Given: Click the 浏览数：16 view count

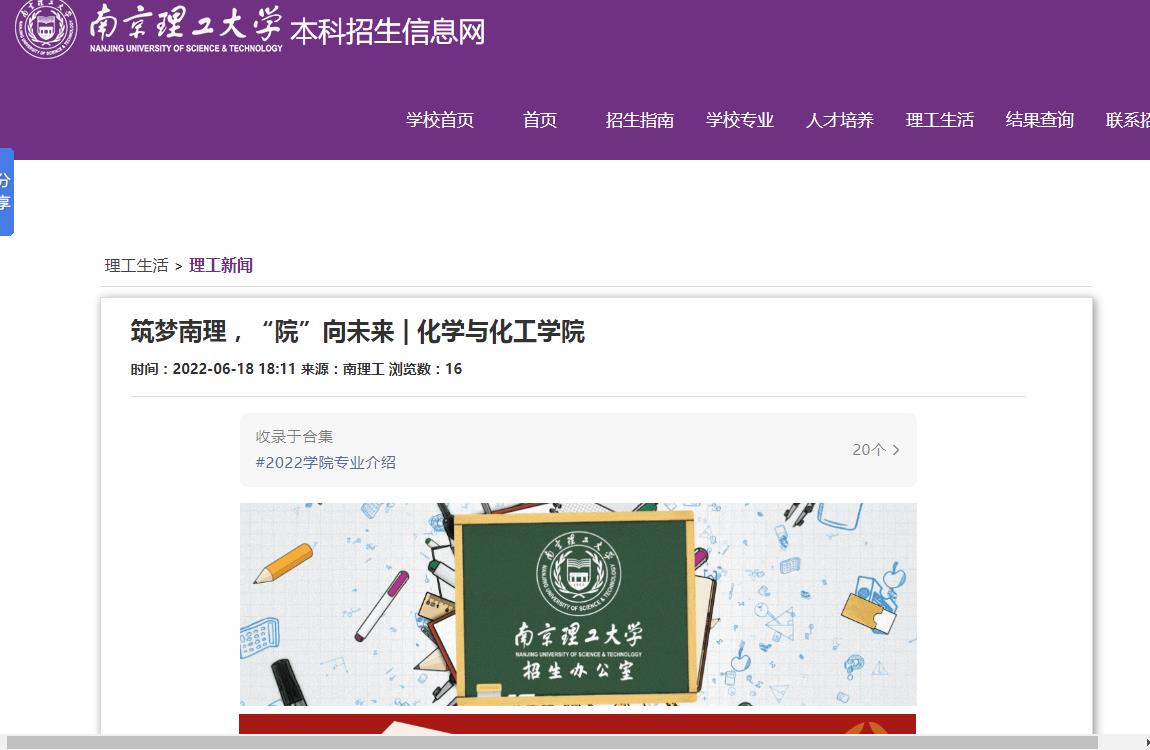Looking at the screenshot, I should click(425, 369).
